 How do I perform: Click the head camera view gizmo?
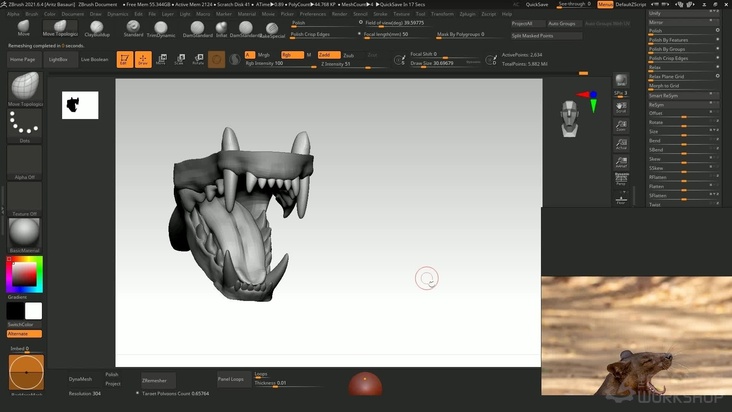tap(568, 118)
